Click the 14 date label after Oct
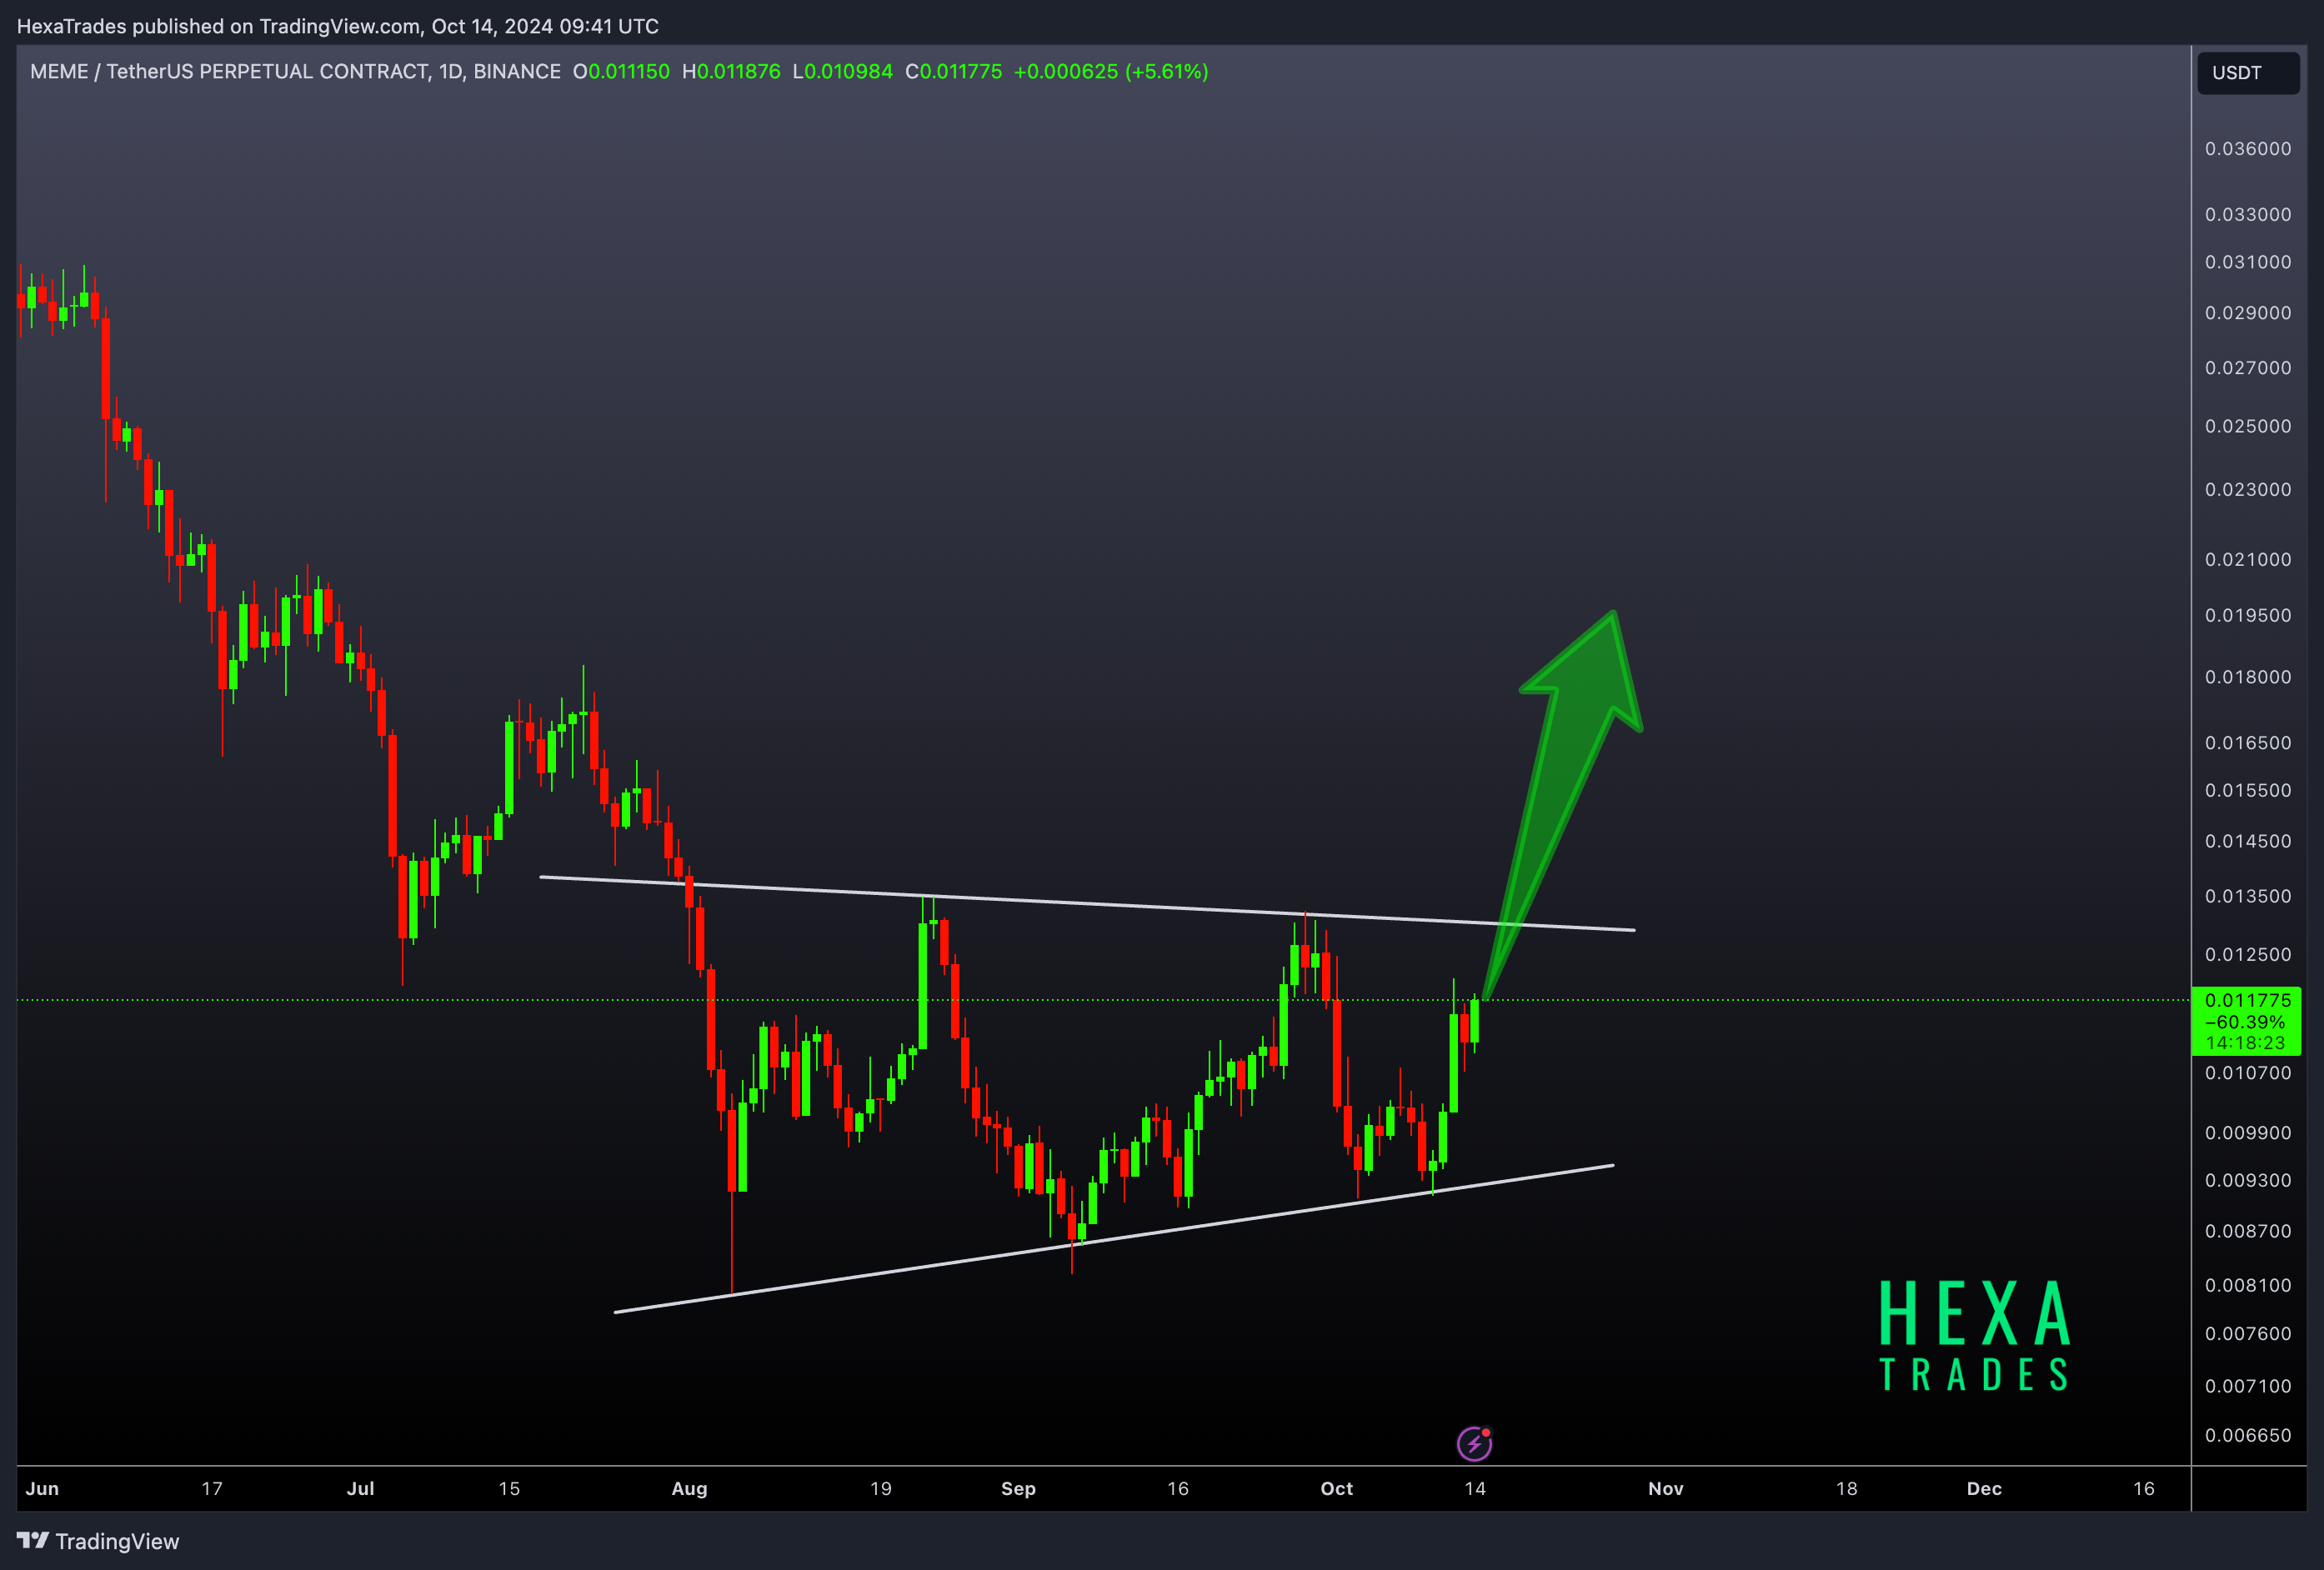Image resolution: width=2324 pixels, height=1570 pixels. point(1475,1489)
